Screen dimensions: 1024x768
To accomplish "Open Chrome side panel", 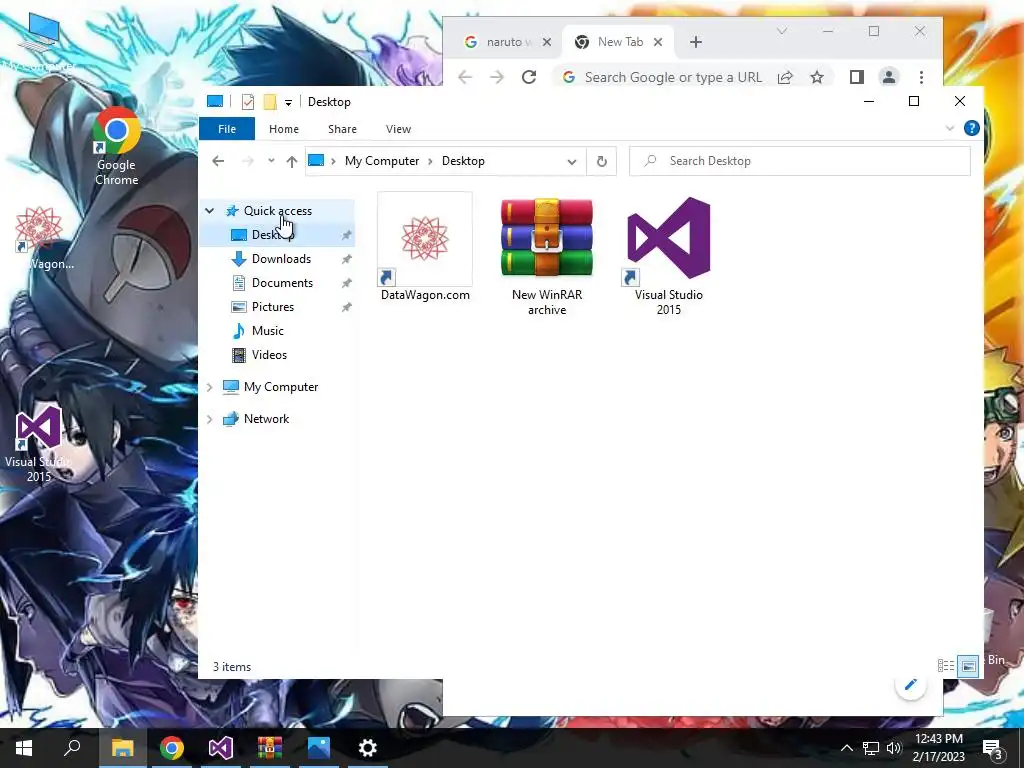I will pyautogui.click(x=856, y=77).
